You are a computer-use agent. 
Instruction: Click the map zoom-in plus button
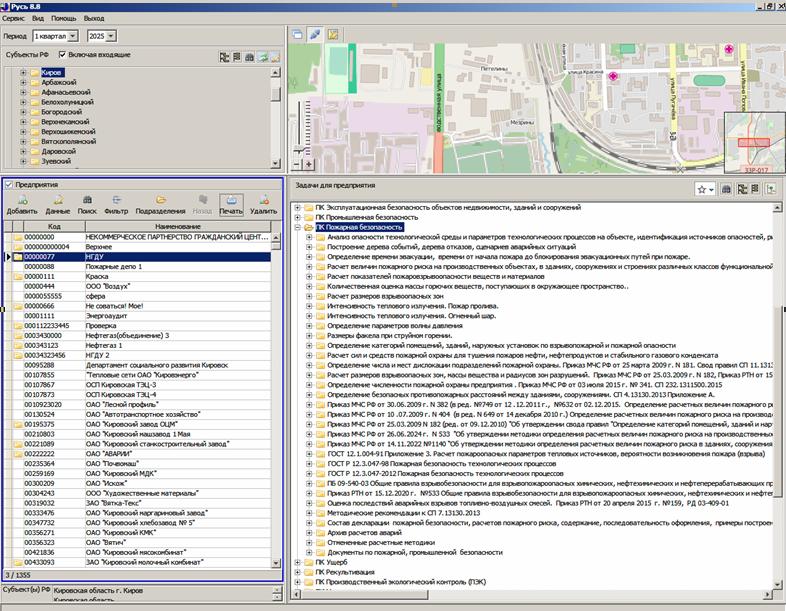coord(309,163)
